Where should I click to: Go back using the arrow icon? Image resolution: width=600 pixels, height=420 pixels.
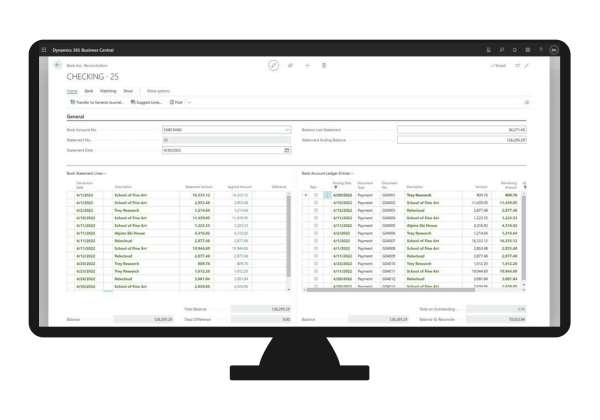(57, 65)
